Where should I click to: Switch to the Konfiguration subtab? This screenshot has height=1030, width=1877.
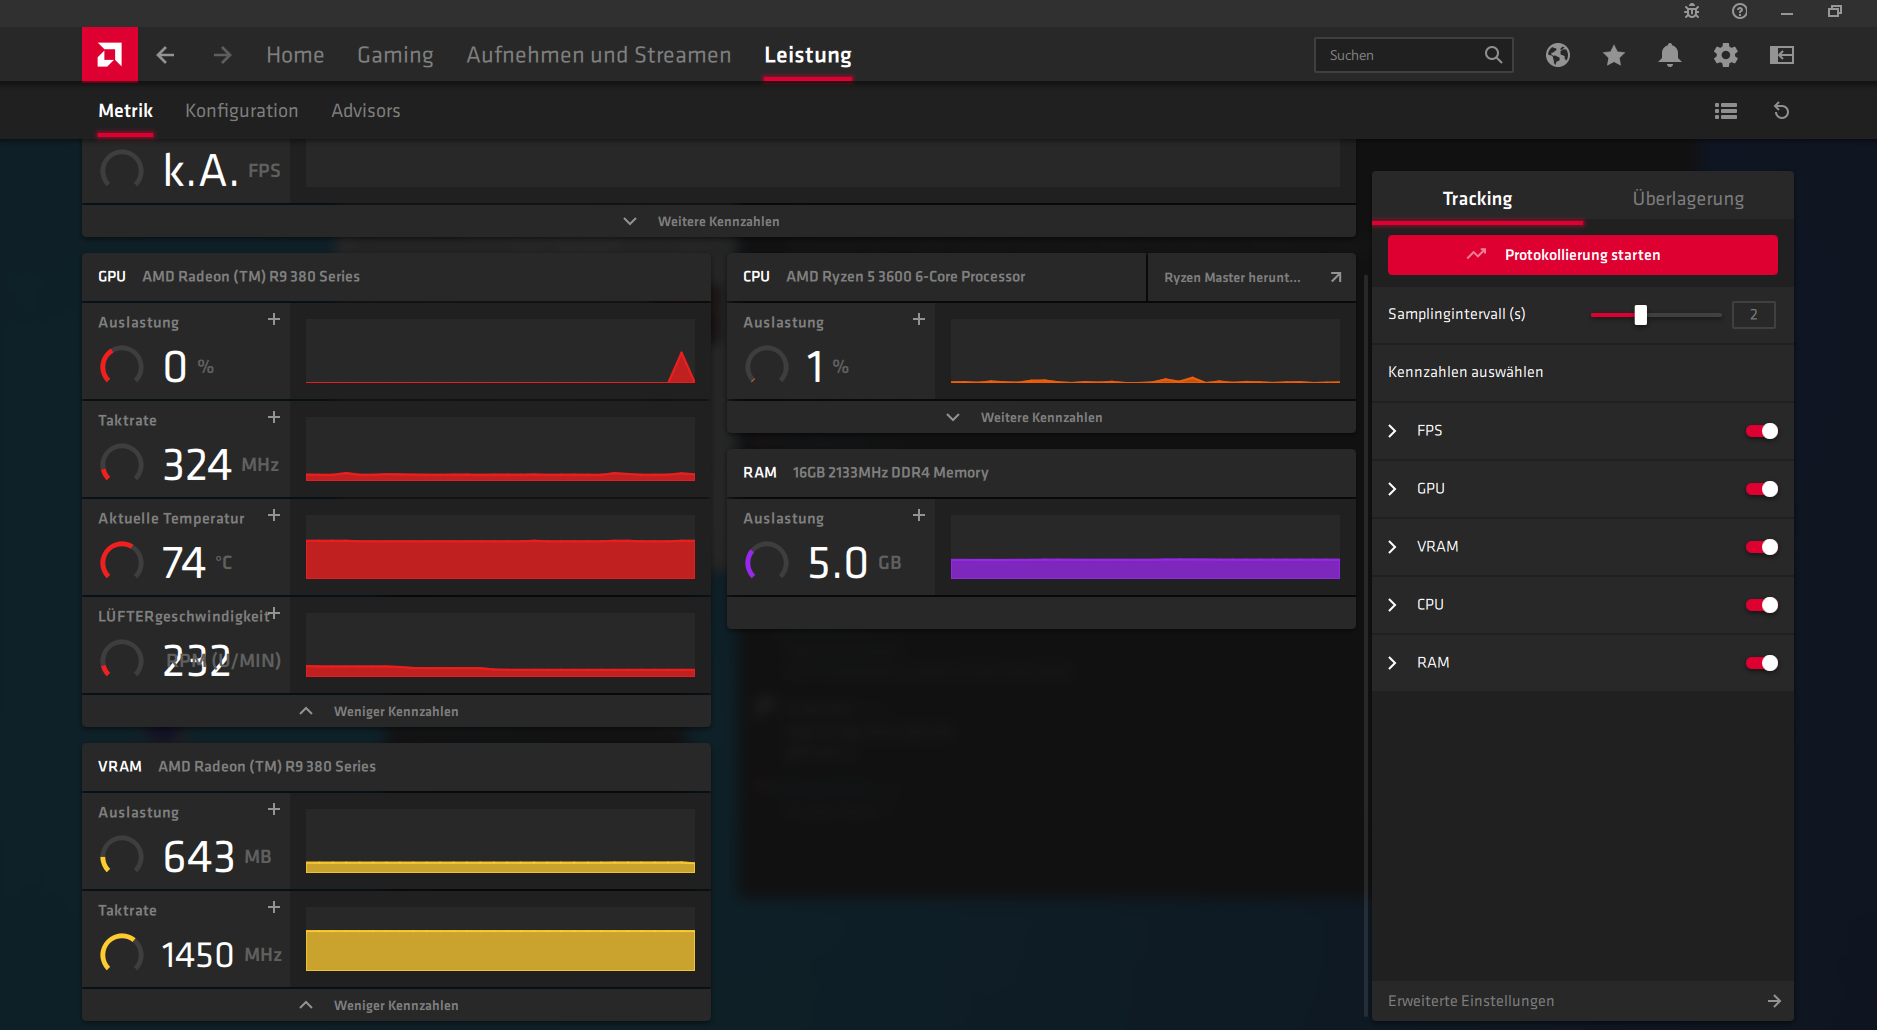click(242, 111)
